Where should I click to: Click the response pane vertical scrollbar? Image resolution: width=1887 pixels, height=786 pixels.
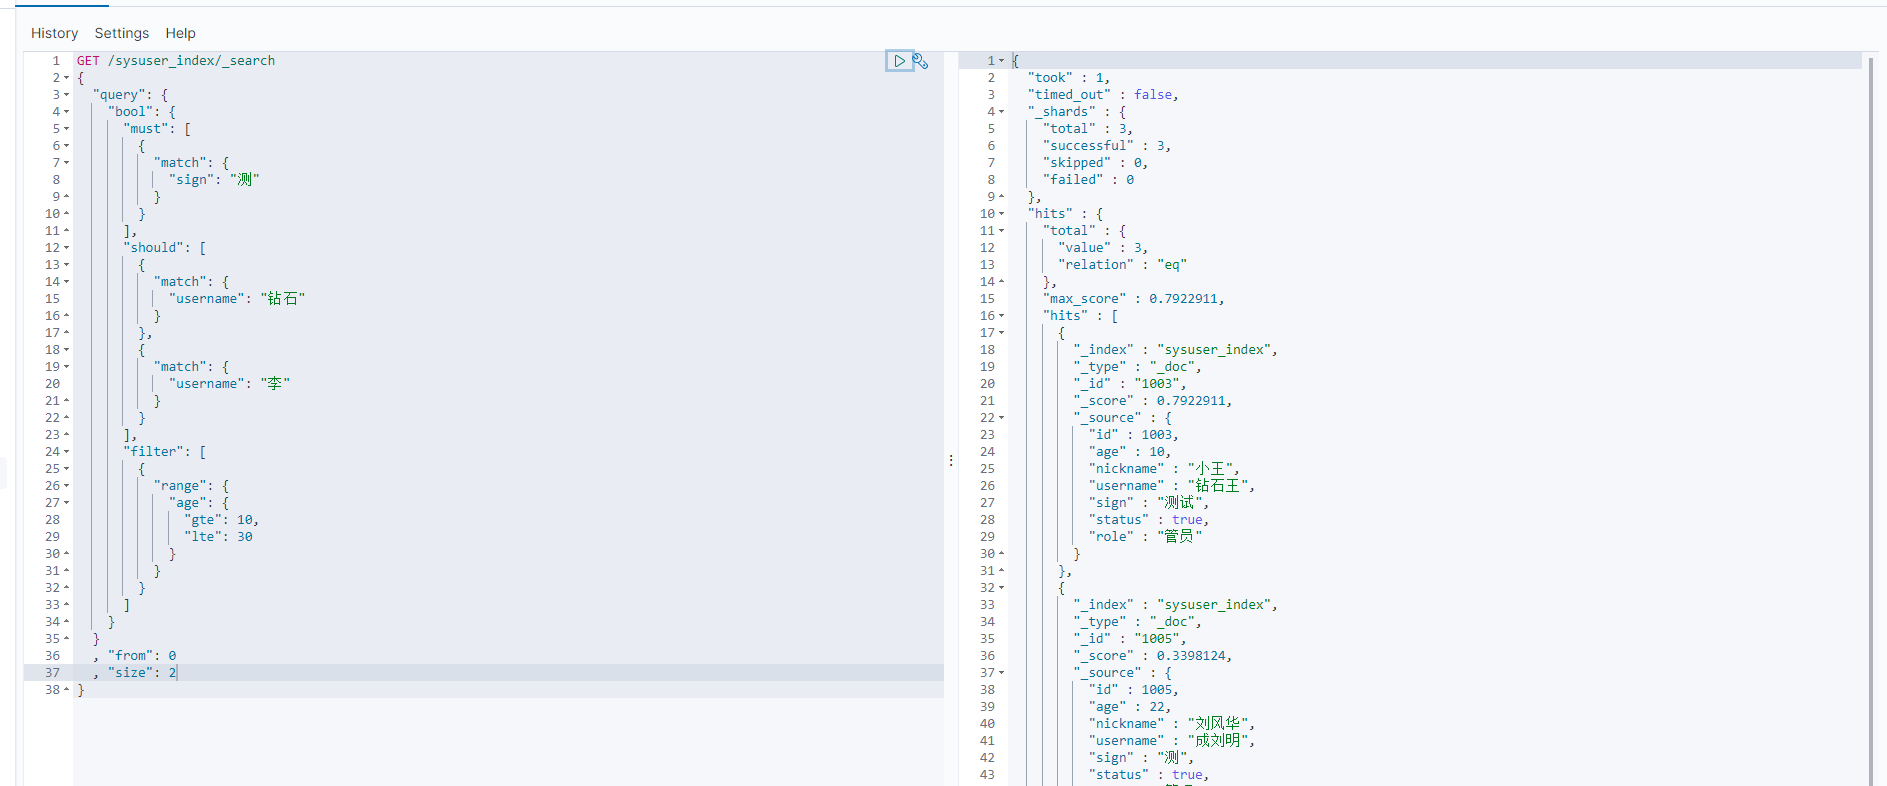tap(1871, 420)
